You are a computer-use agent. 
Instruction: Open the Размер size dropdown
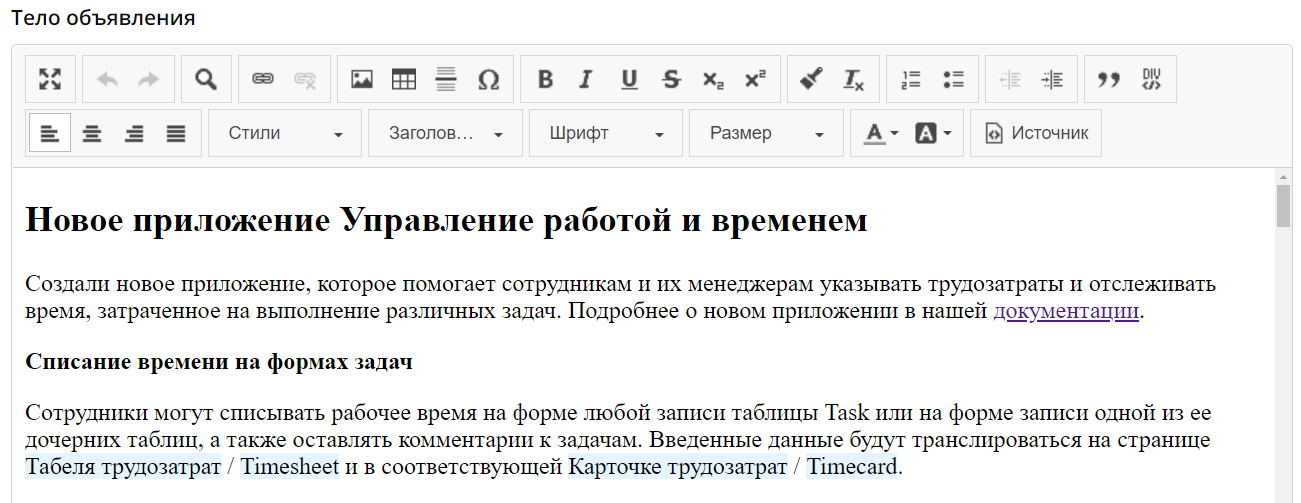pyautogui.click(x=766, y=134)
